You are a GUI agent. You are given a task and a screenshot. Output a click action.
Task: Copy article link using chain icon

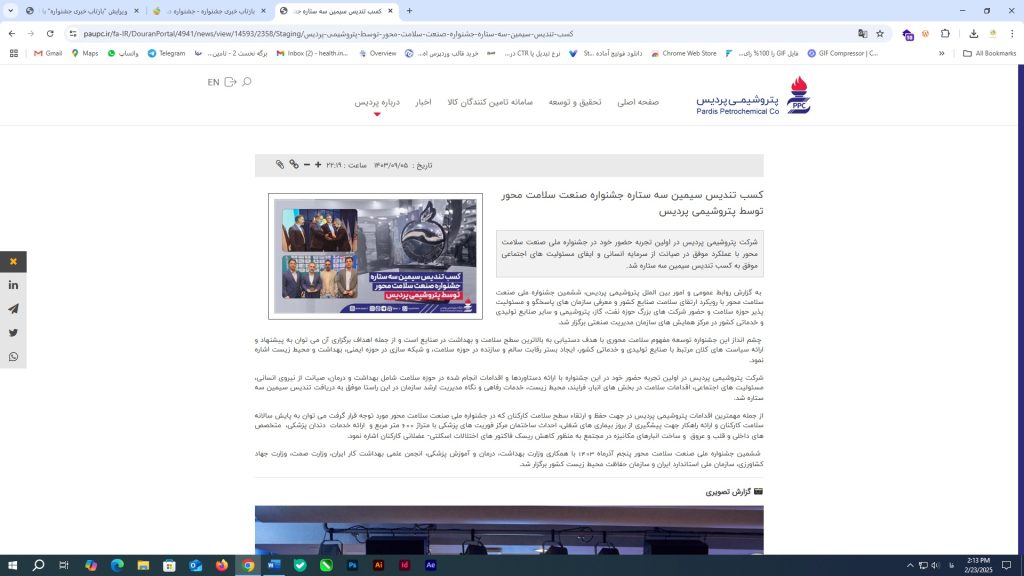(293, 164)
